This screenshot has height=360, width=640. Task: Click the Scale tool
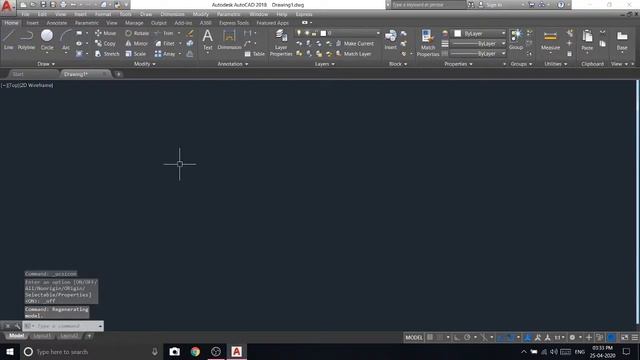[x=136, y=53]
